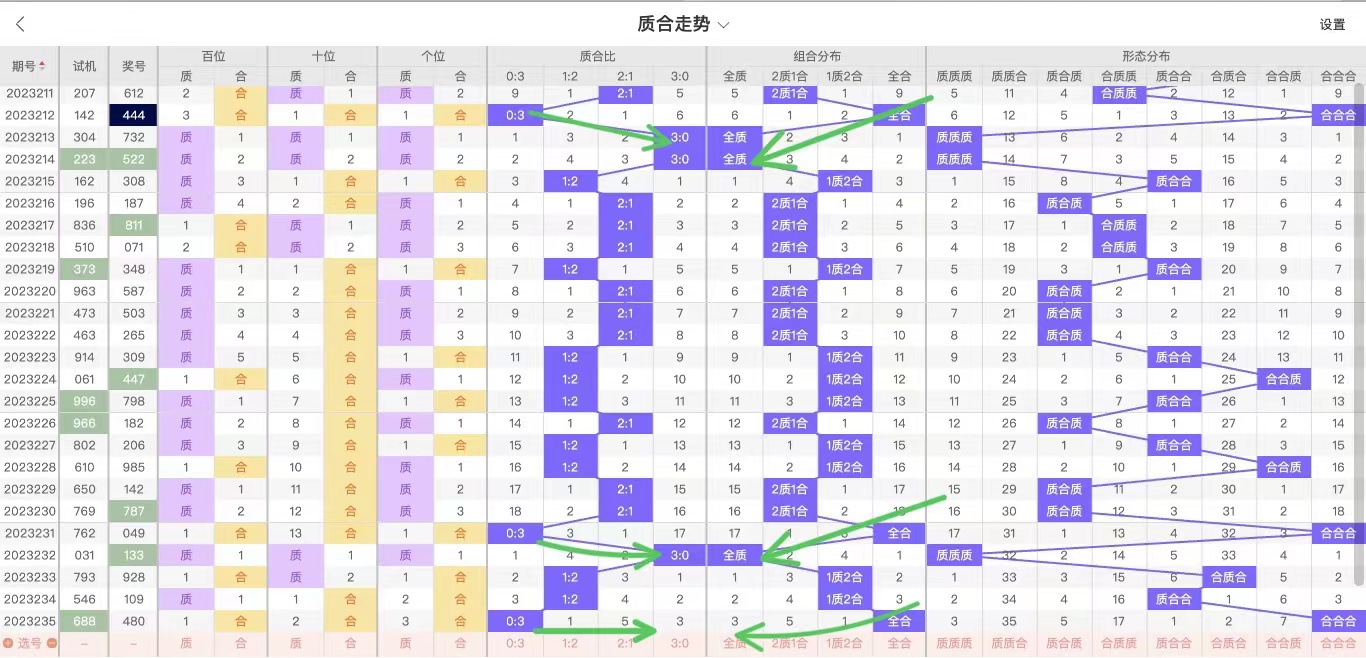Screen dimensions: 1366x658
Task: Click the minus icon beside 选号
Action: click(52, 643)
